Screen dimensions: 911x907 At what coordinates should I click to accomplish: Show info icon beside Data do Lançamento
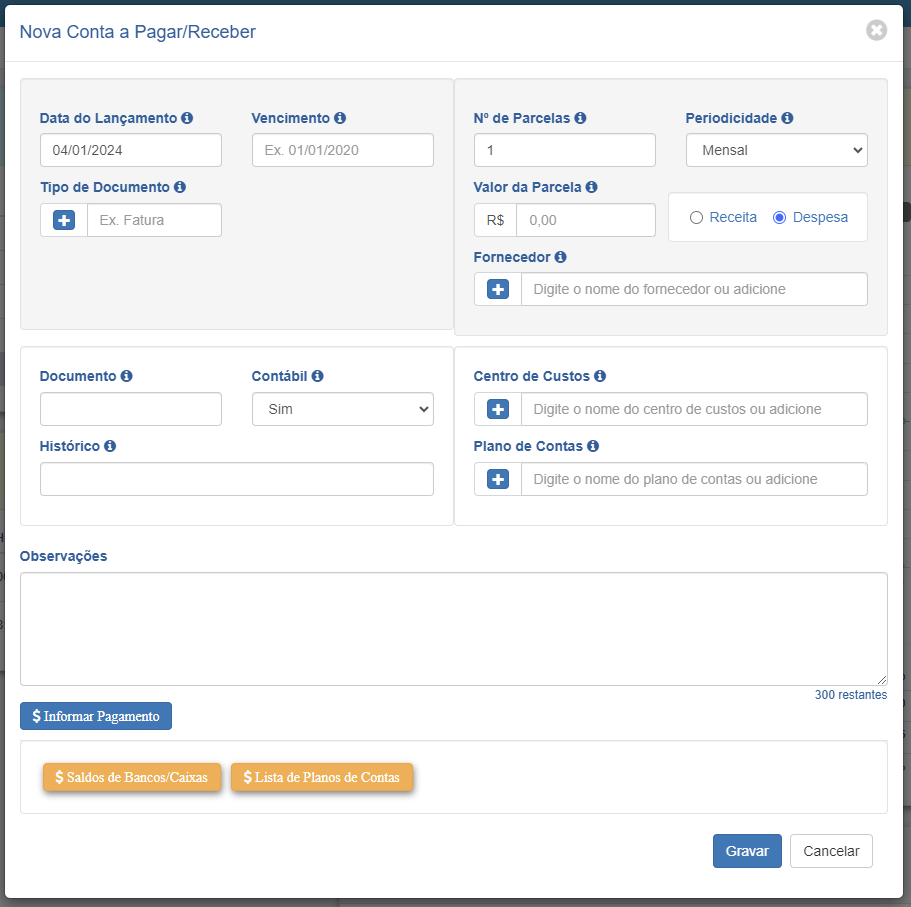pyautogui.click(x=187, y=118)
